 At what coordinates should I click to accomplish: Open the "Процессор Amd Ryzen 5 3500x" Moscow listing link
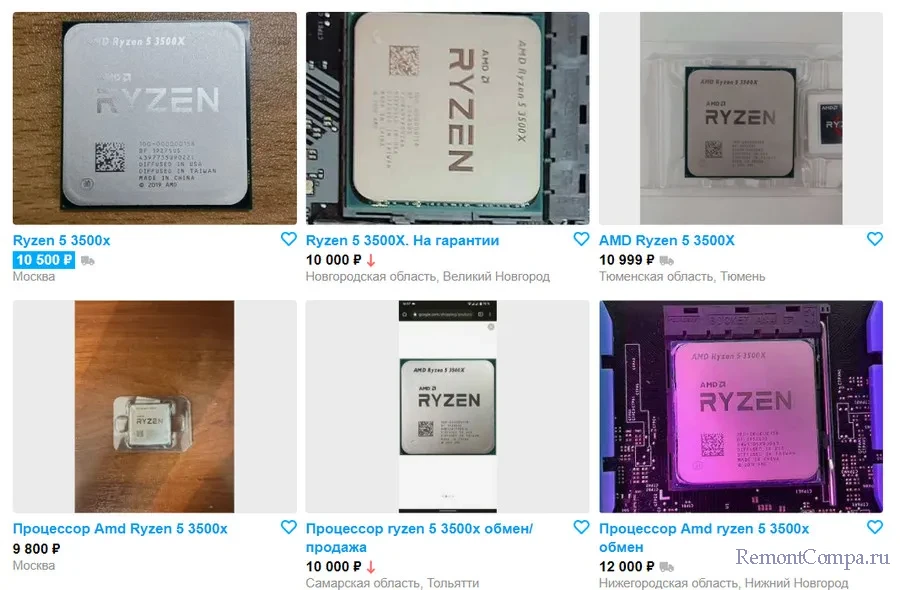[x=120, y=529]
